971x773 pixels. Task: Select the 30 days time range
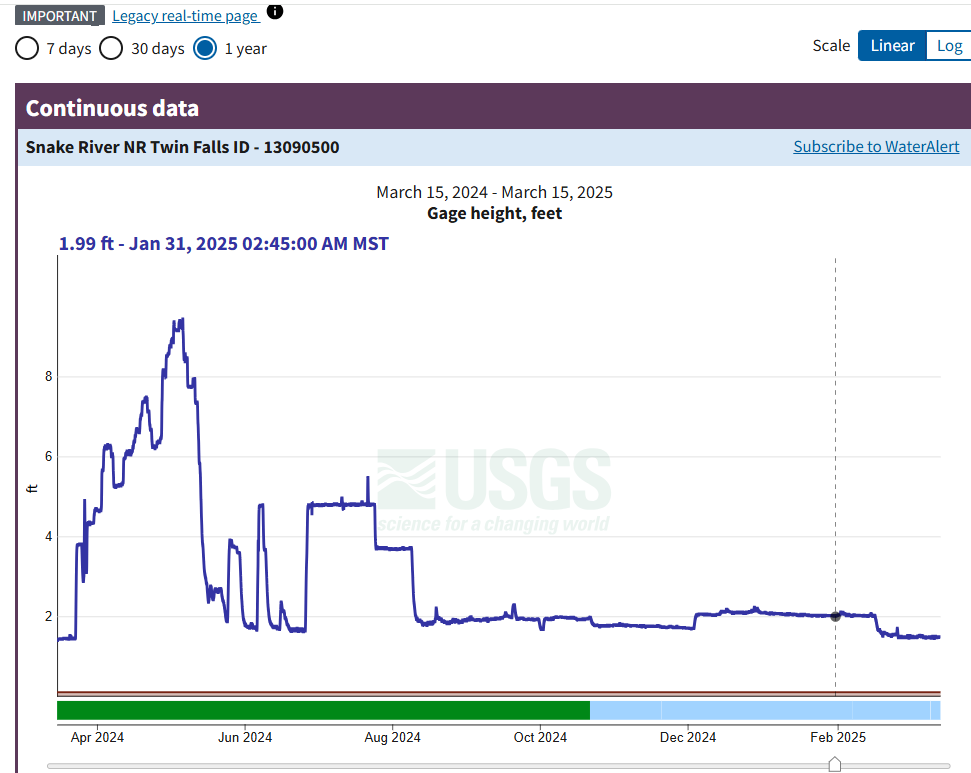(111, 48)
